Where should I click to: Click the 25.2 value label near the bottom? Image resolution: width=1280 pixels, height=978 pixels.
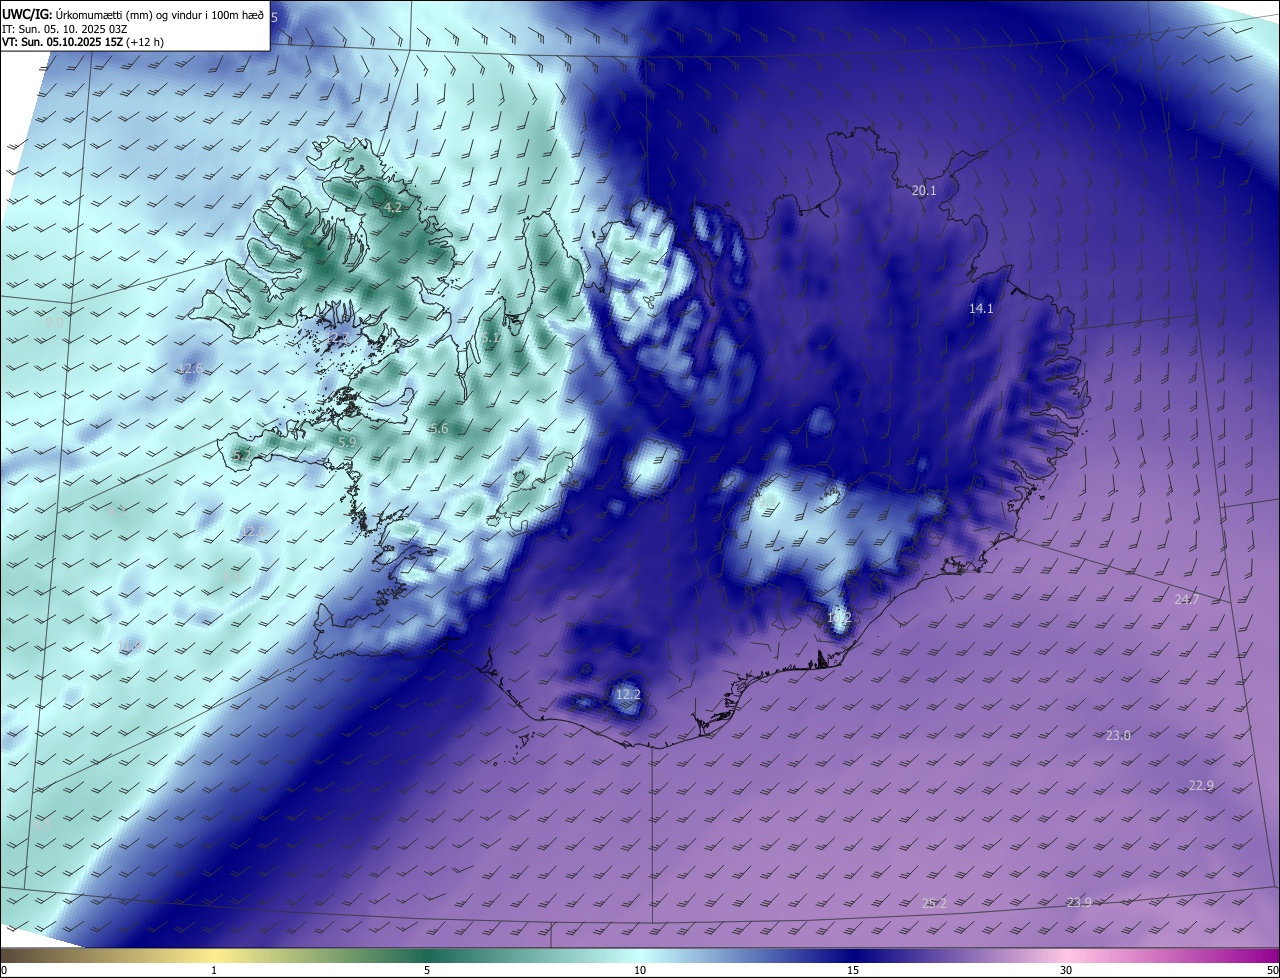tap(934, 902)
